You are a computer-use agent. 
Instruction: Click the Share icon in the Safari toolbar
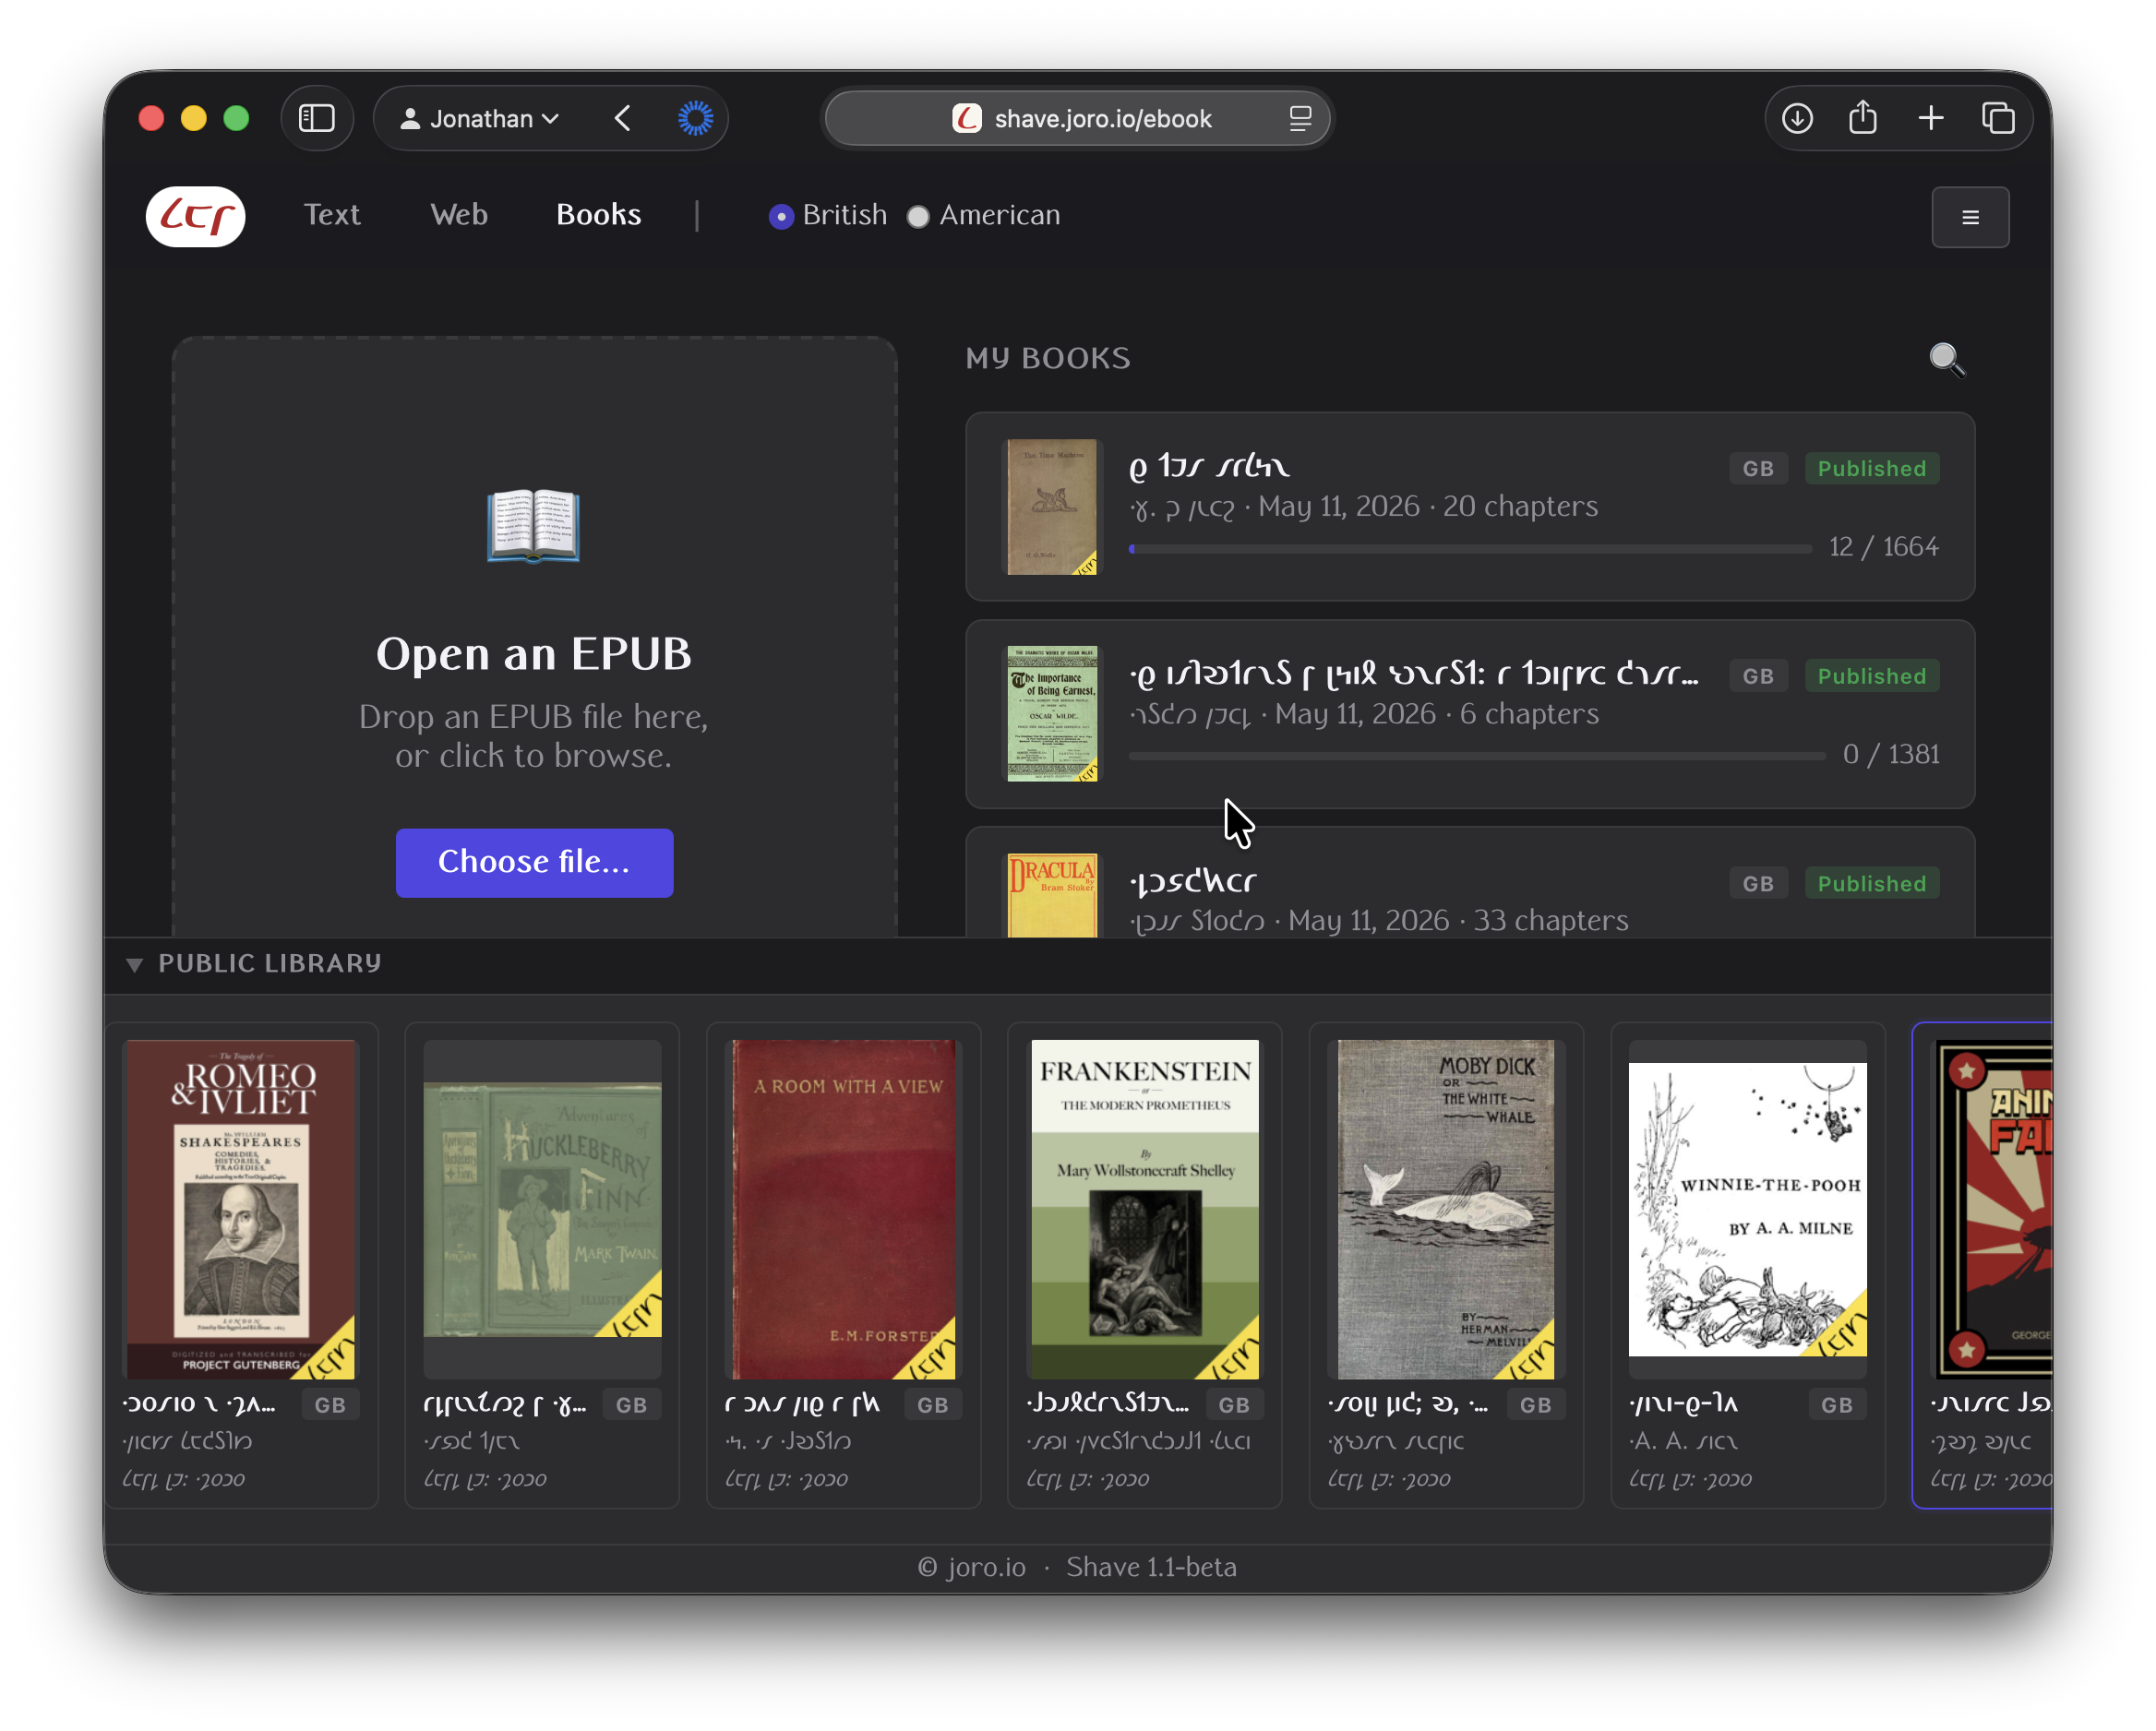pos(1863,118)
